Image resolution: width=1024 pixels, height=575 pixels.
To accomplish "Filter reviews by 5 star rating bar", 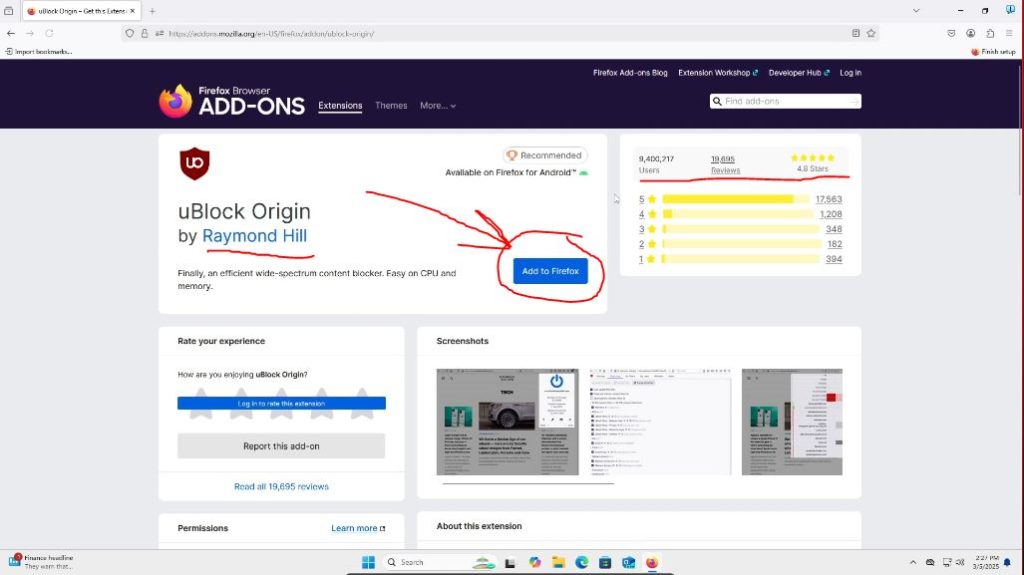I will tap(735, 199).
